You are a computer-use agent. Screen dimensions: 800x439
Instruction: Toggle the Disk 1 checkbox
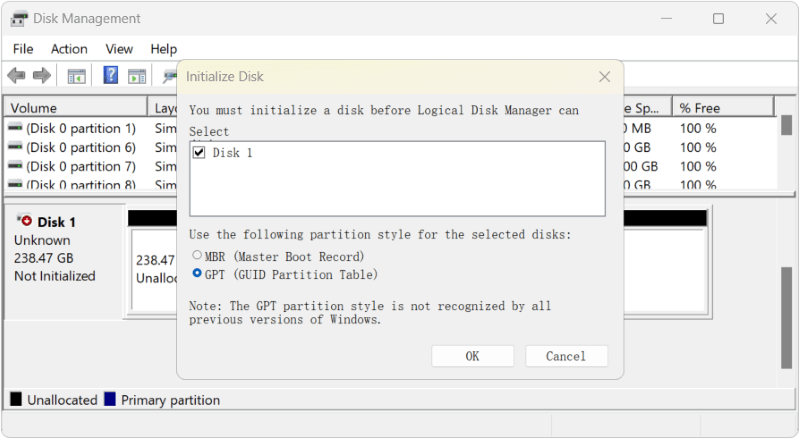[199, 153]
